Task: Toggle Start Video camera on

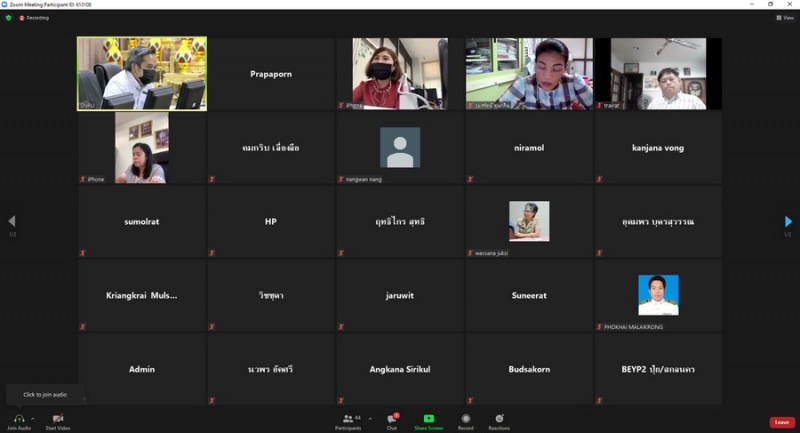Action: (x=57, y=418)
